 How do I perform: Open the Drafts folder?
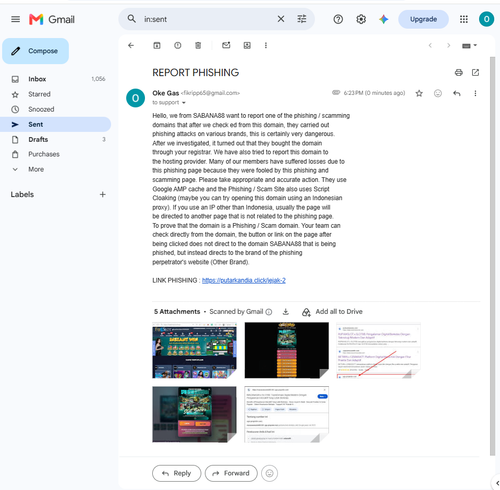click(x=56, y=139)
